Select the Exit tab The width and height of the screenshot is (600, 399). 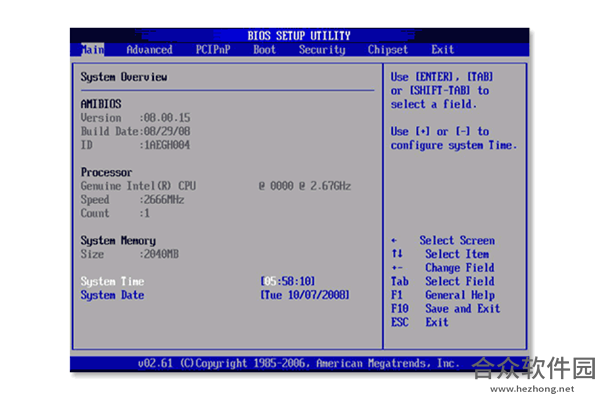443,50
